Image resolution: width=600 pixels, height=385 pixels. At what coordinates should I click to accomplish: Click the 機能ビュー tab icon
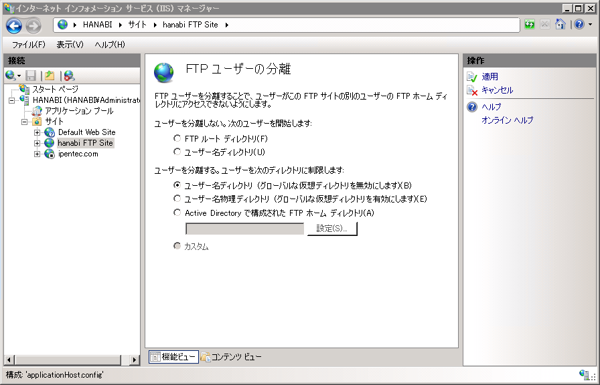point(155,357)
